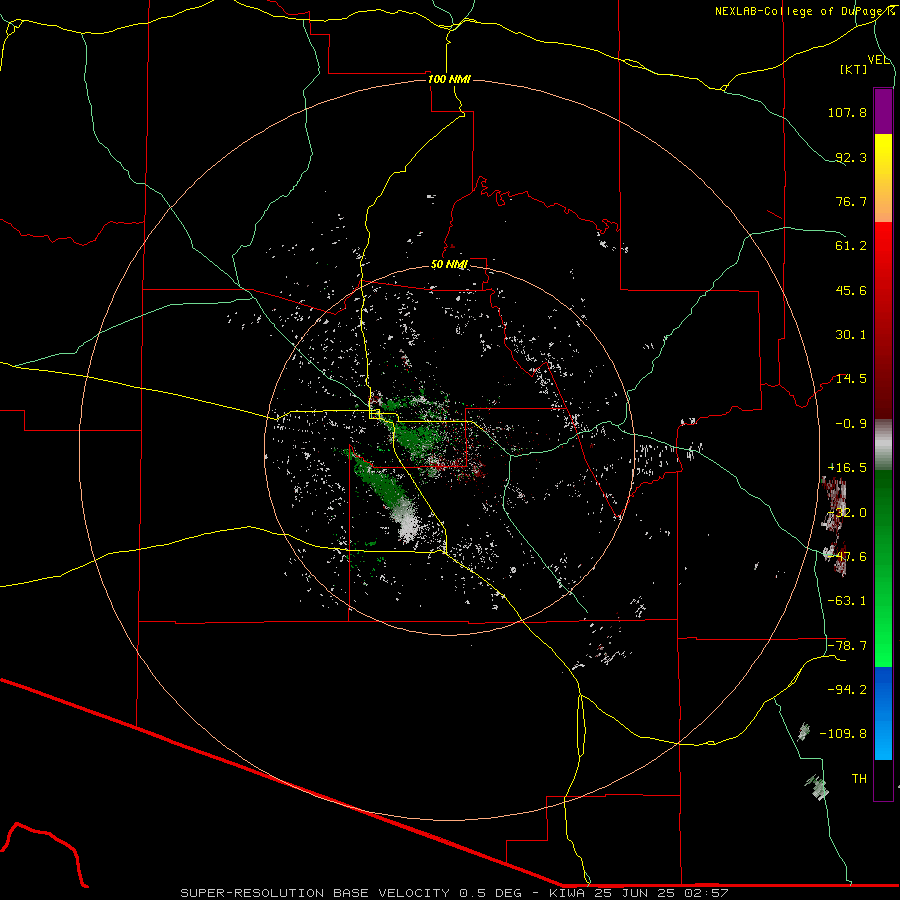Viewport: 900px width, 900px height.
Task: Click the TH label on the legend
Action: coord(859,779)
